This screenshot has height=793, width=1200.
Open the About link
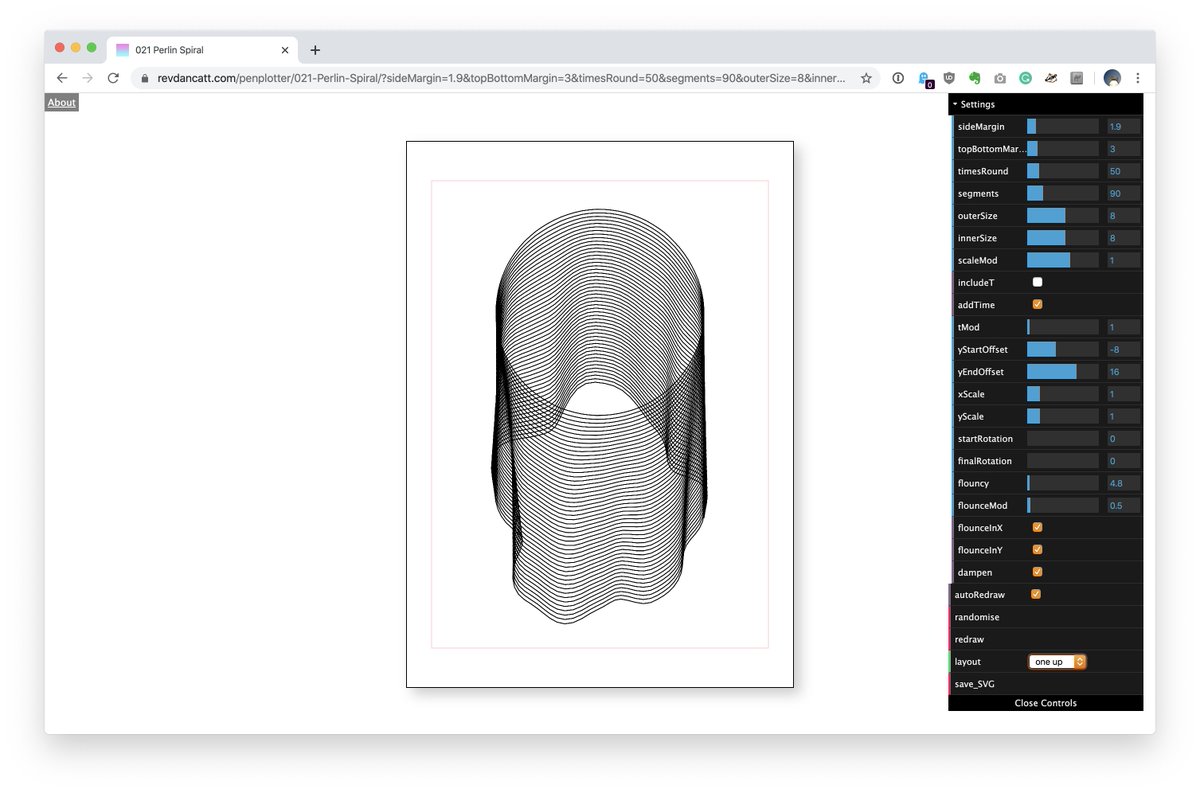pos(62,103)
